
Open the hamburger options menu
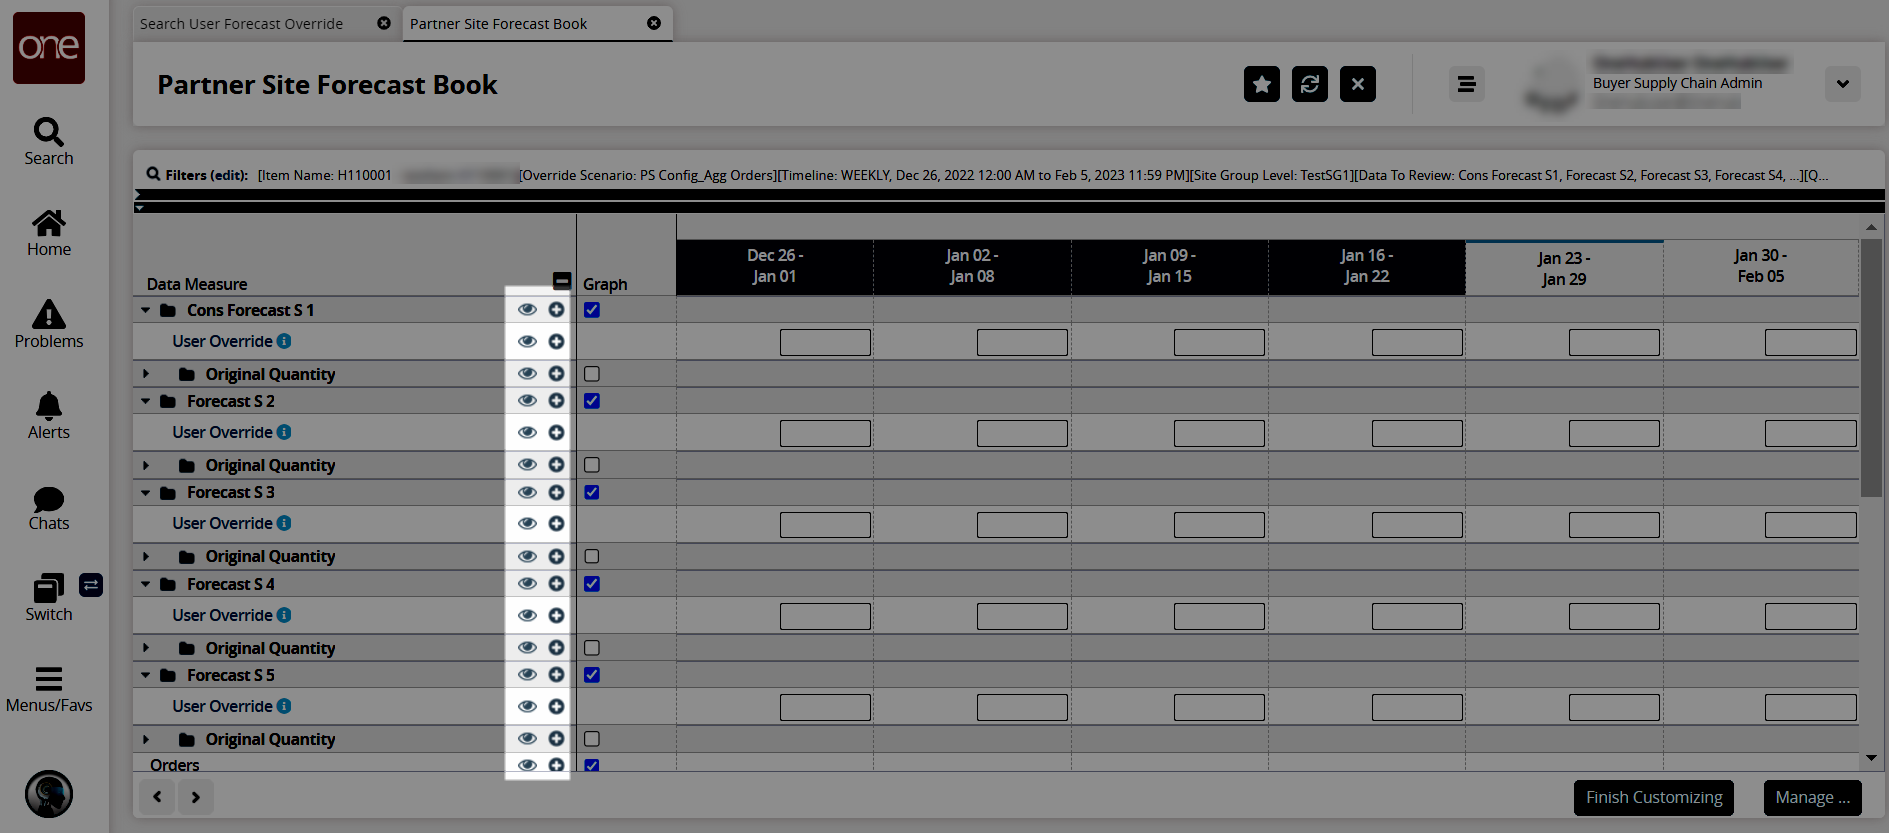pos(1467,84)
